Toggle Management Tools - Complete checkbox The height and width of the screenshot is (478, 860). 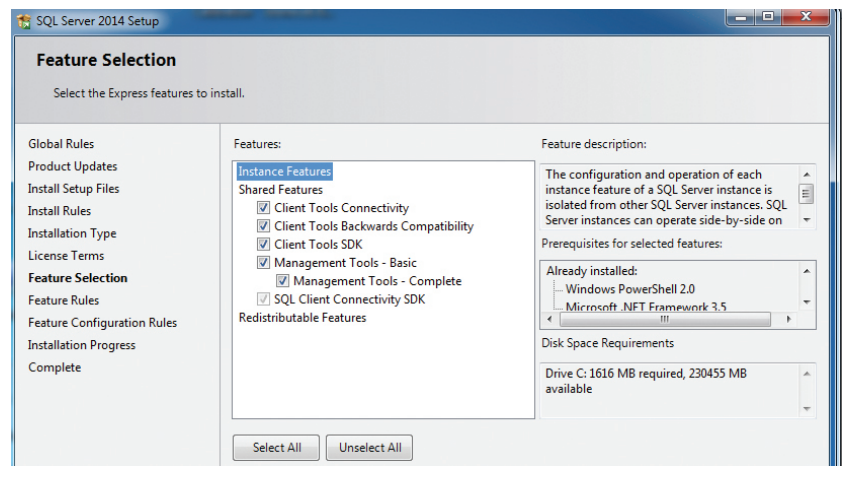click(x=283, y=281)
